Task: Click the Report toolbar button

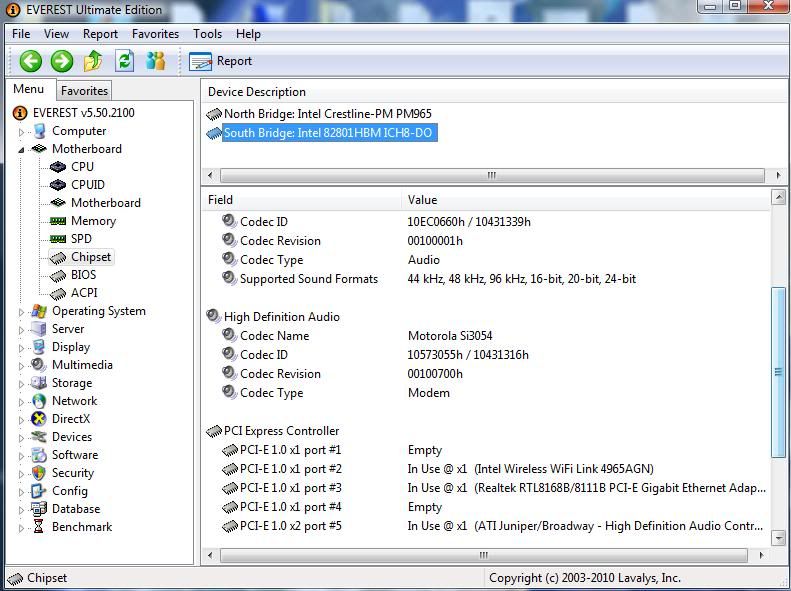Action: (x=220, y=61)
